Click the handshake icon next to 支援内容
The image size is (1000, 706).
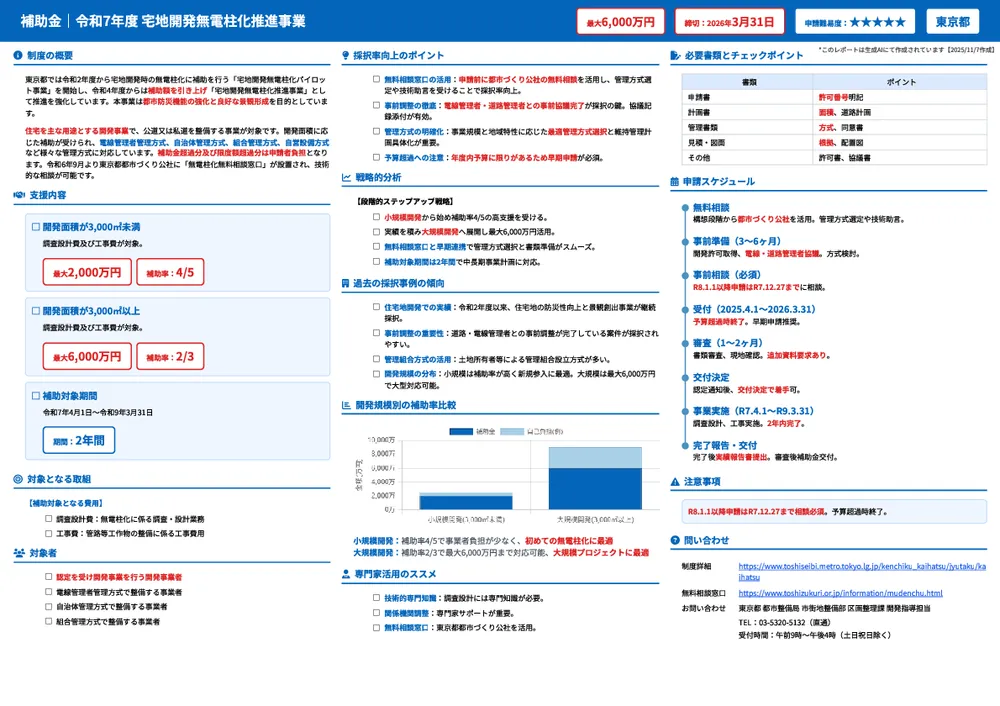point(19,194)
